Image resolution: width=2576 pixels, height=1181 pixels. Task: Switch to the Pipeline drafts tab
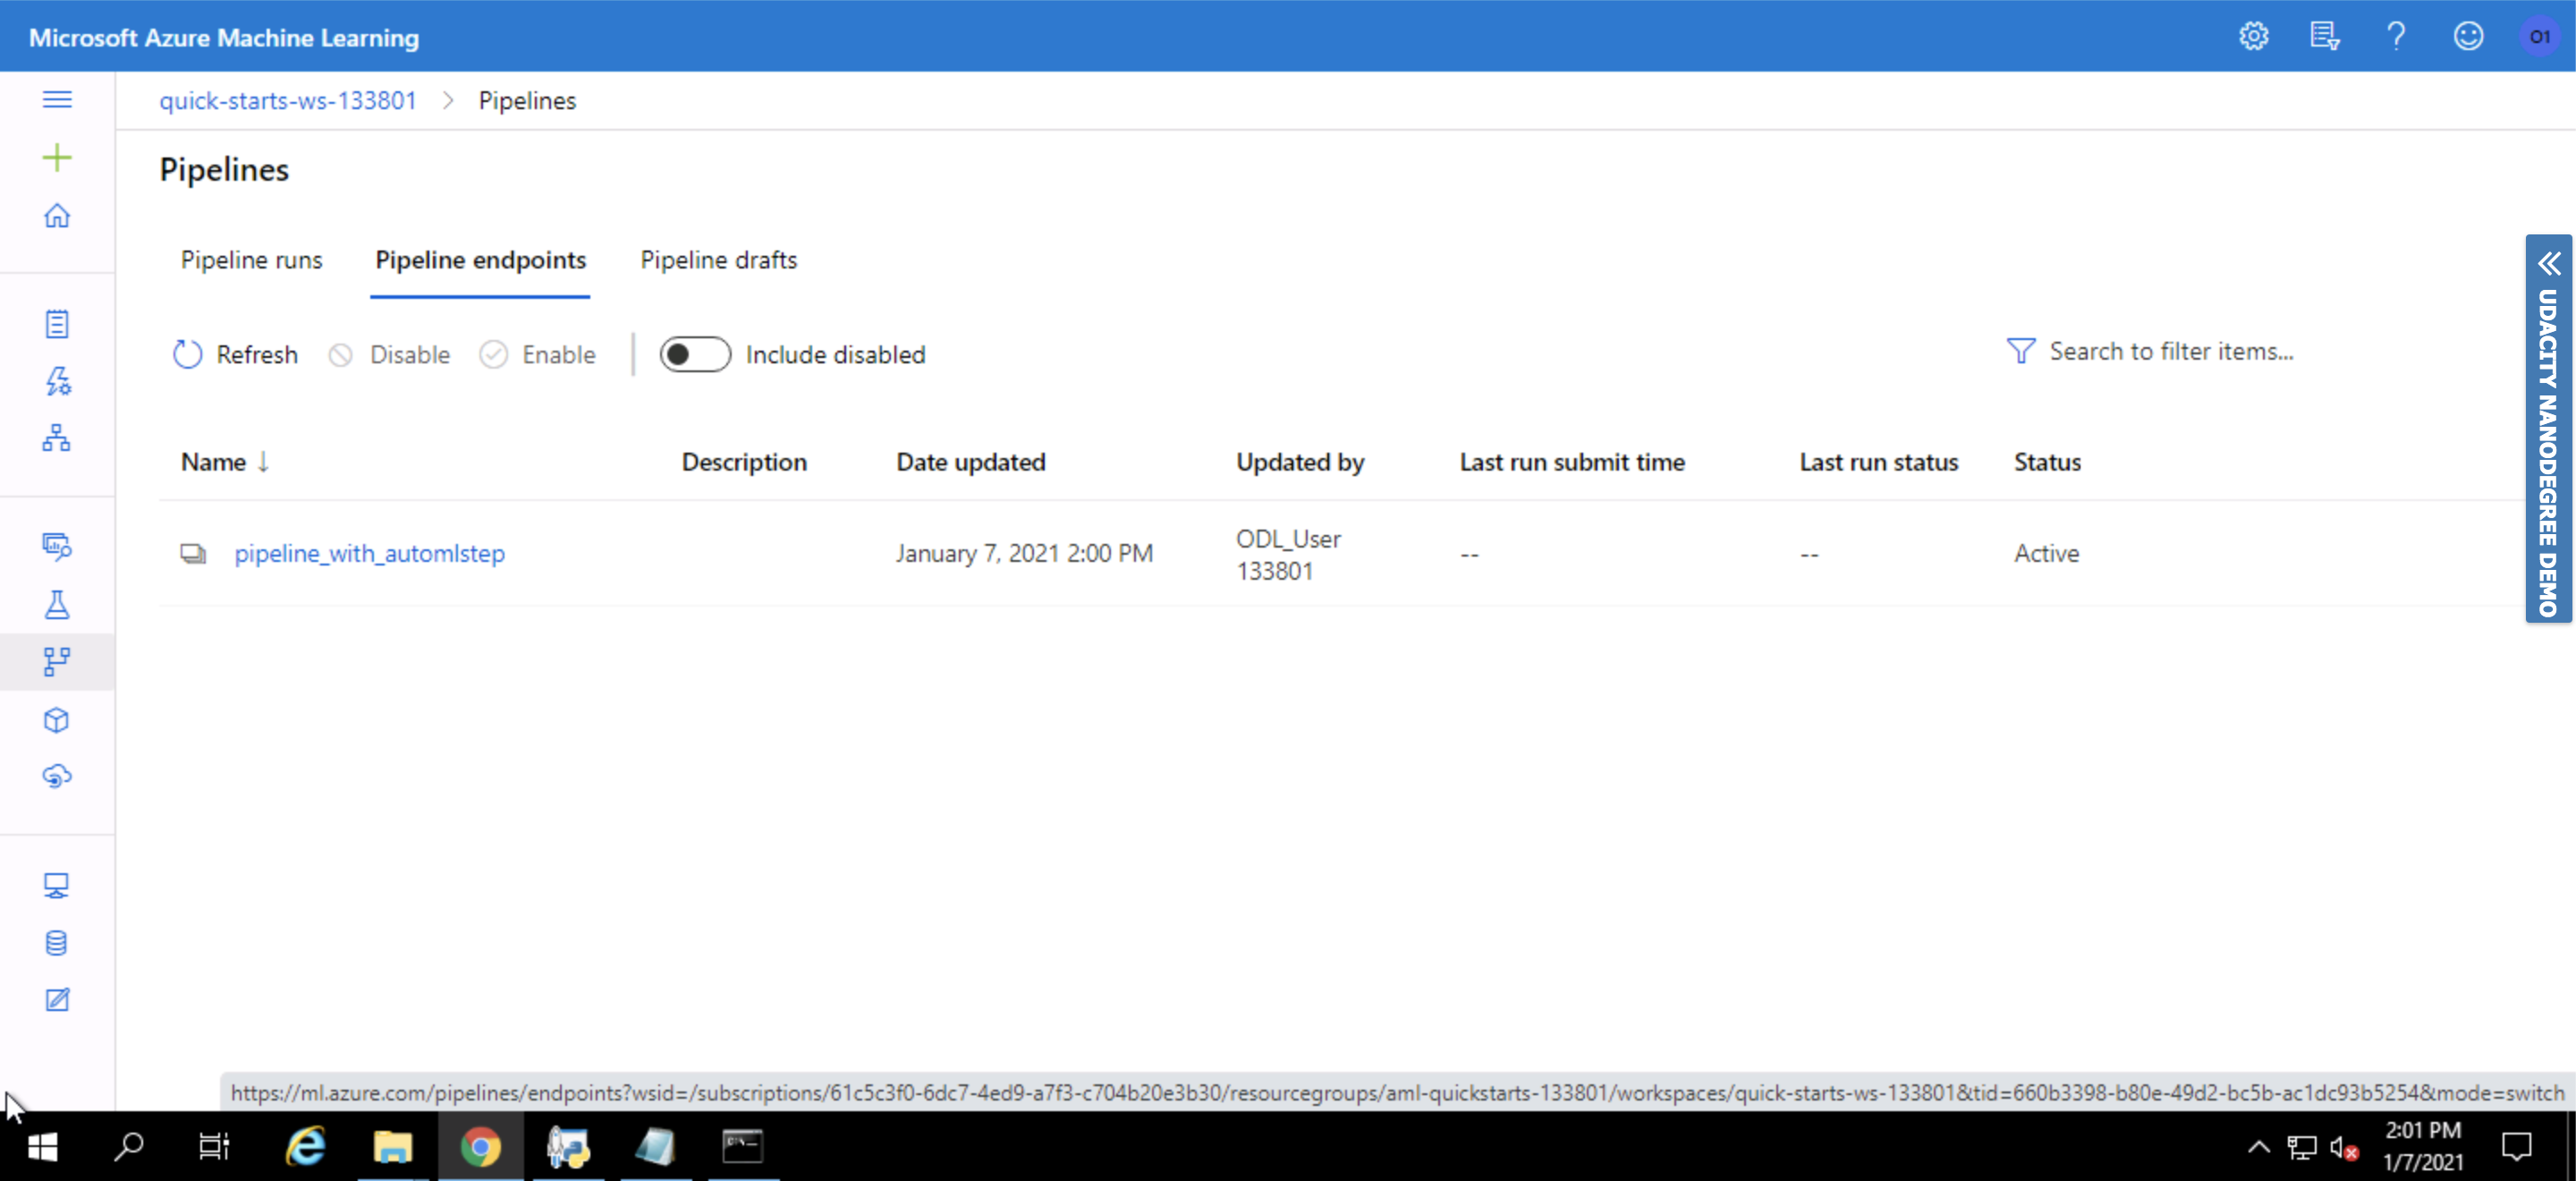point(718,260)
